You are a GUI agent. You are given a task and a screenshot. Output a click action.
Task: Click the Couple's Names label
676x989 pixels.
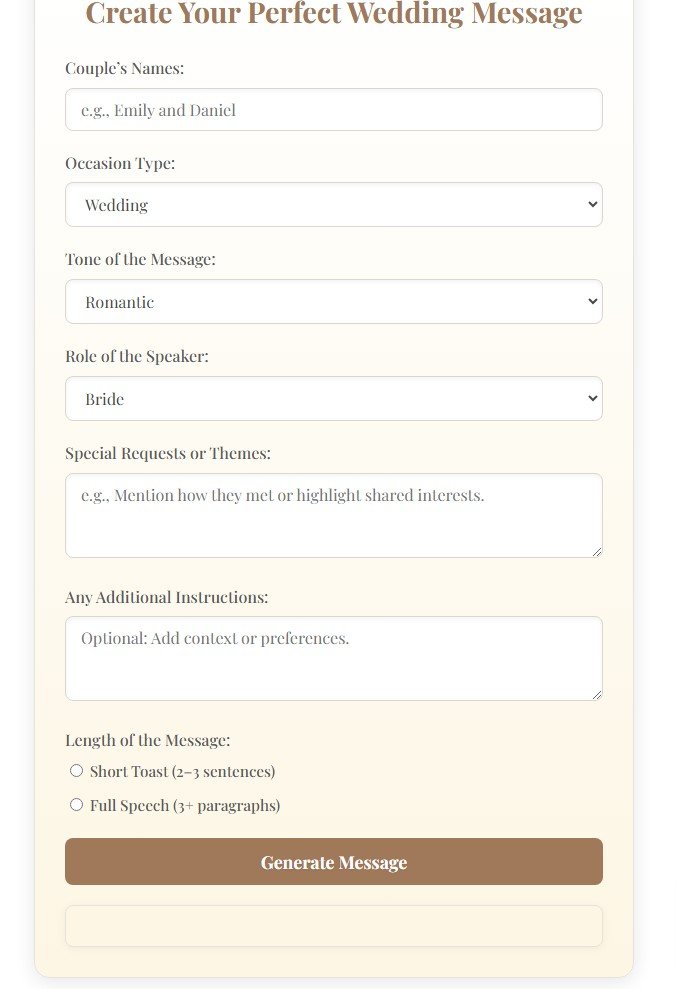[x=124, y=68]
